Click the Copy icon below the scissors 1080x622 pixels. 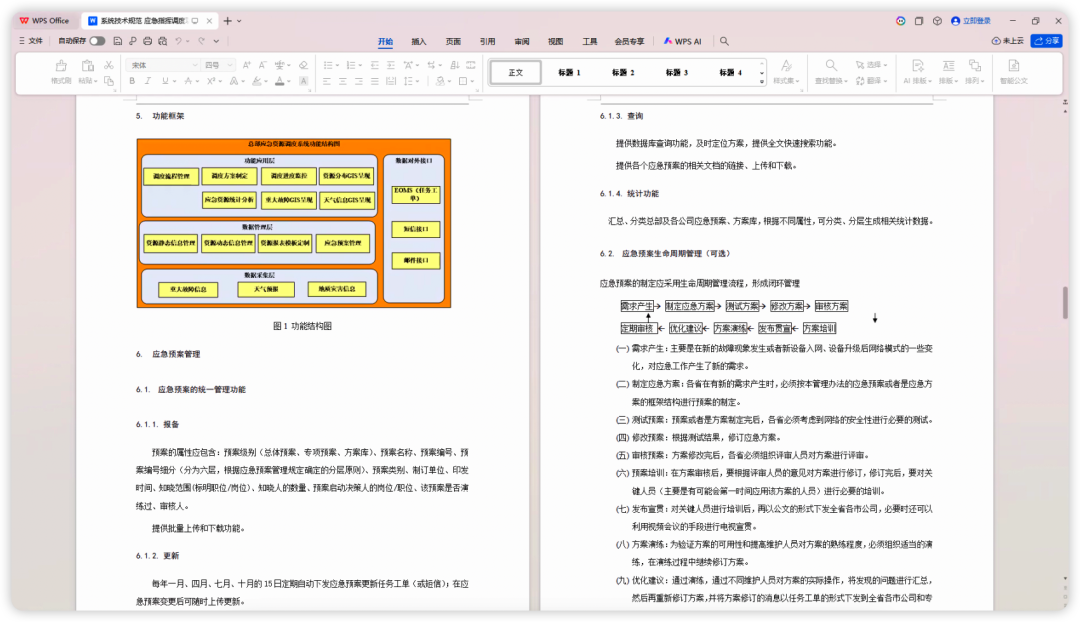[109, 81]
